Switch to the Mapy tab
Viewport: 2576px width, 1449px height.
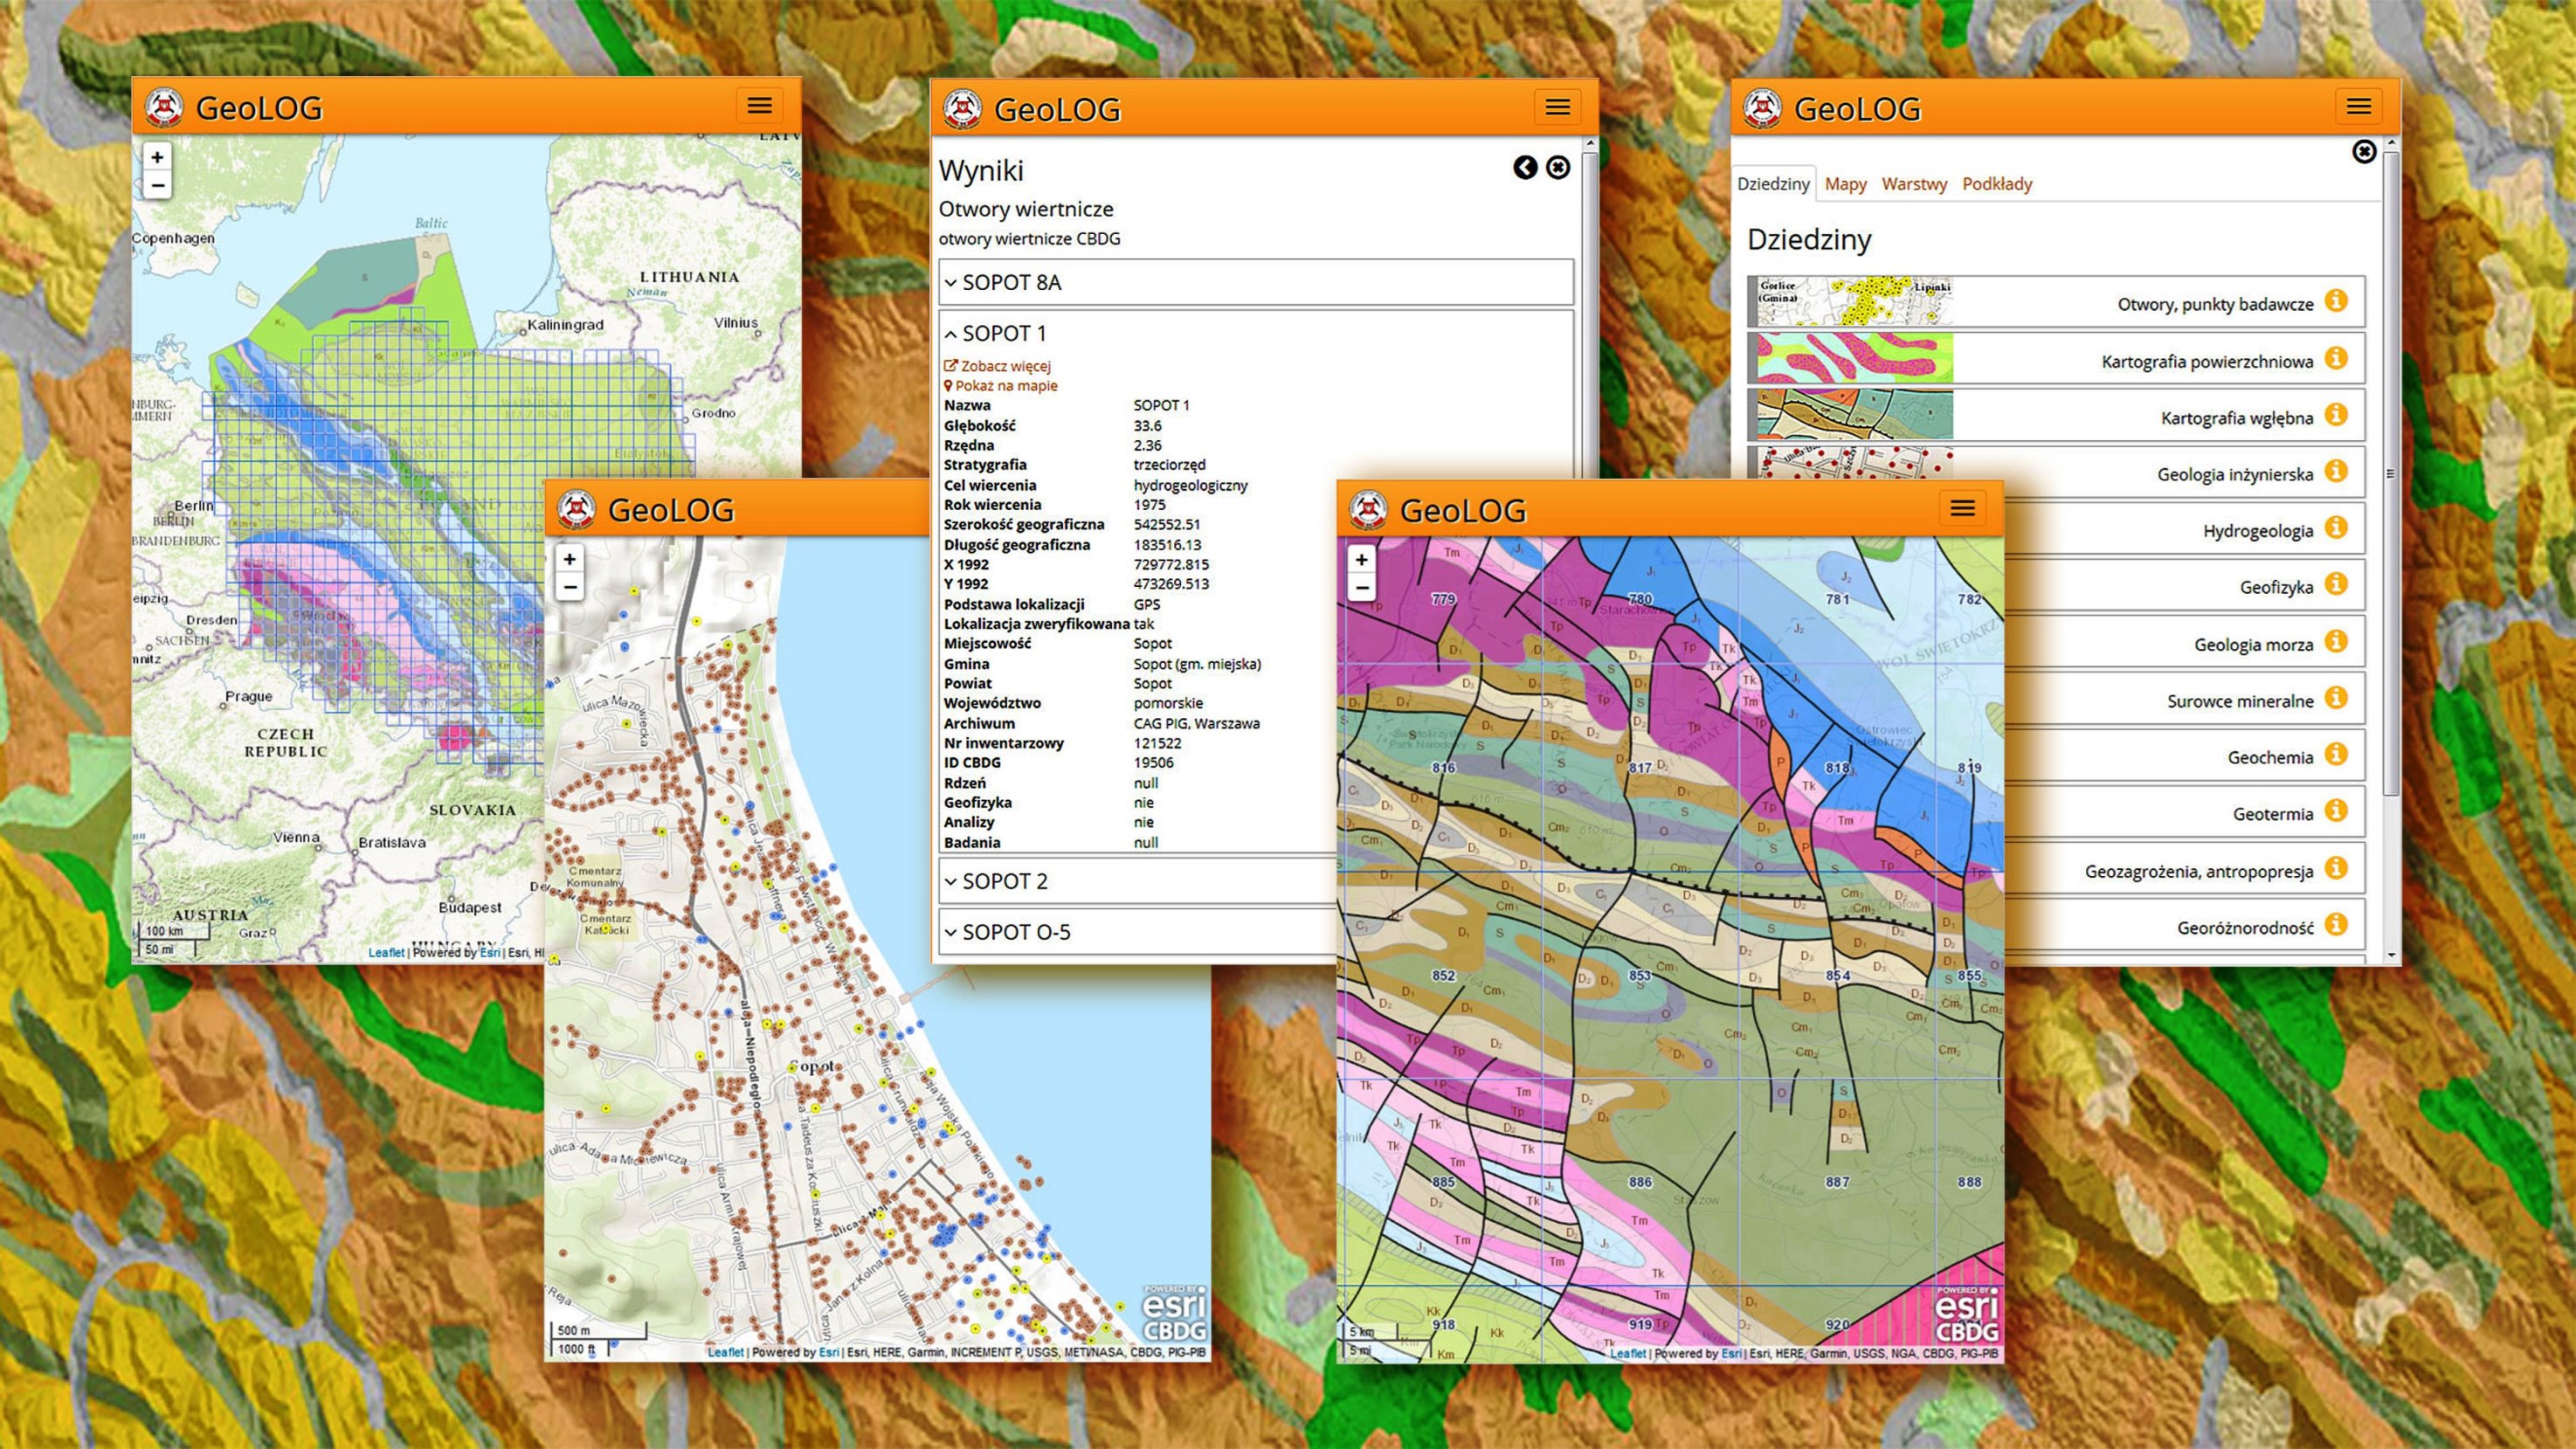[1845, 184]
